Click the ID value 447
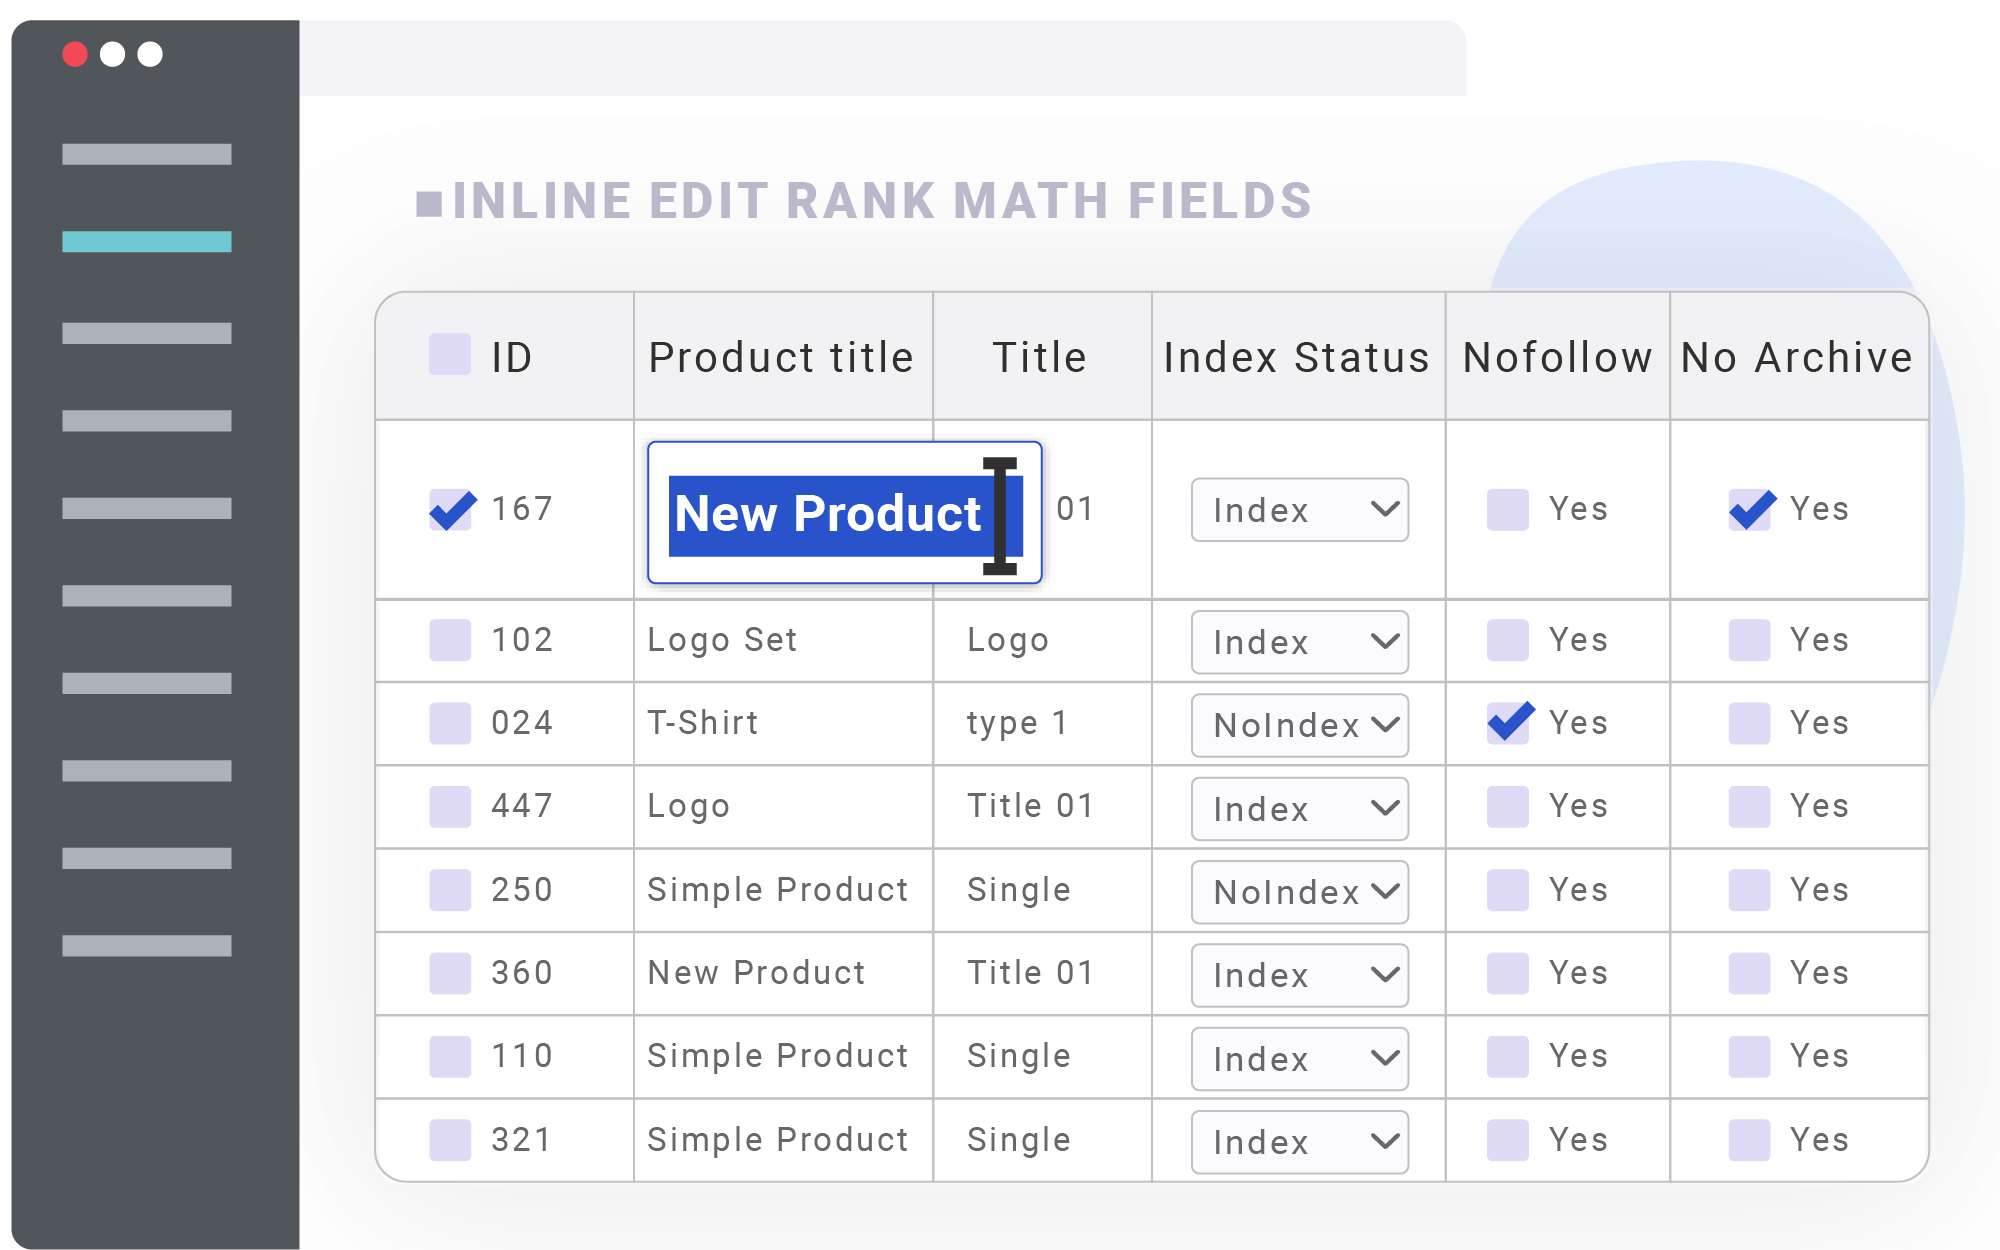This screenshot has height=1250, width=2000. pyautogui.click(x=522, y=806)
